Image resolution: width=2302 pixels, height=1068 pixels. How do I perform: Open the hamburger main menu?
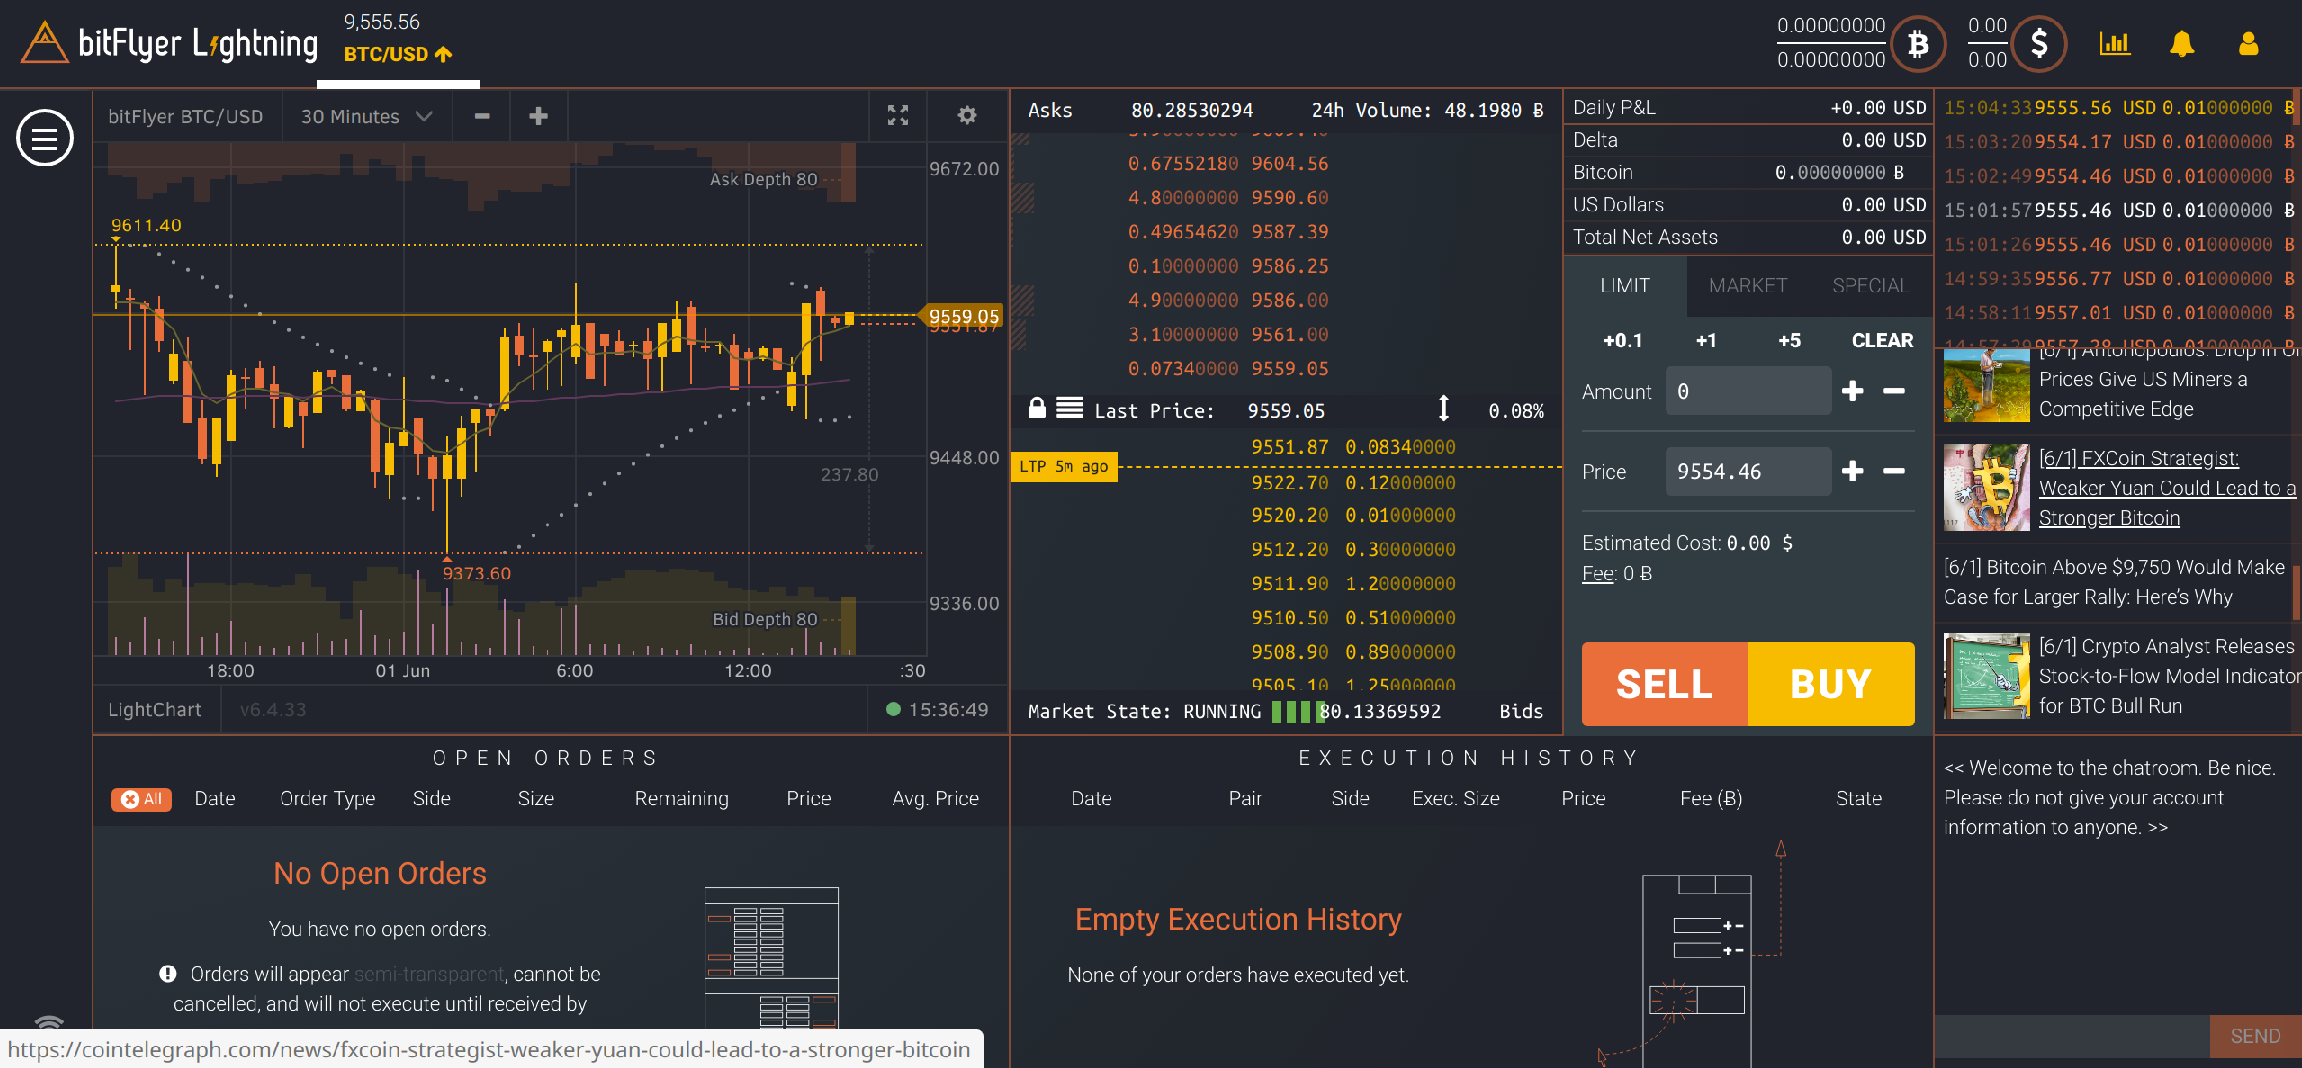click(45, 138)
